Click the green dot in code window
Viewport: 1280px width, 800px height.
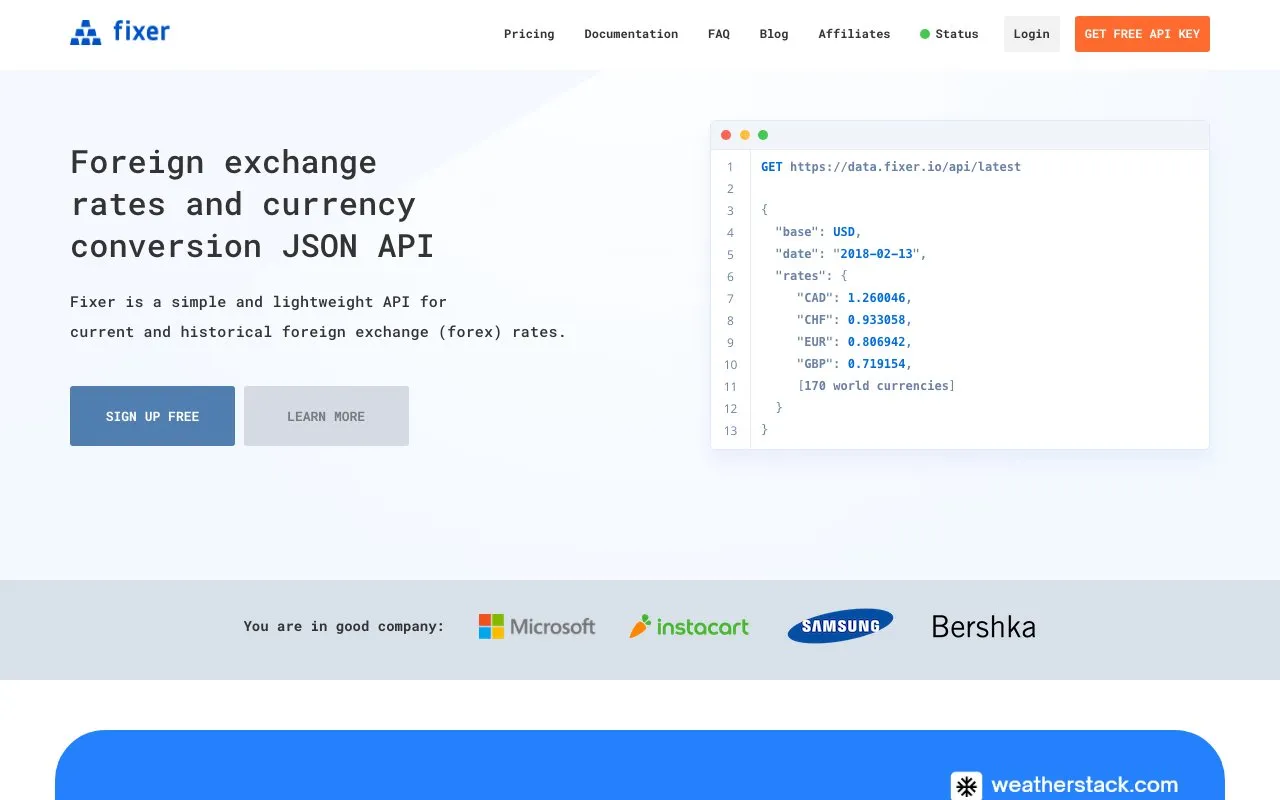[763, 135]
